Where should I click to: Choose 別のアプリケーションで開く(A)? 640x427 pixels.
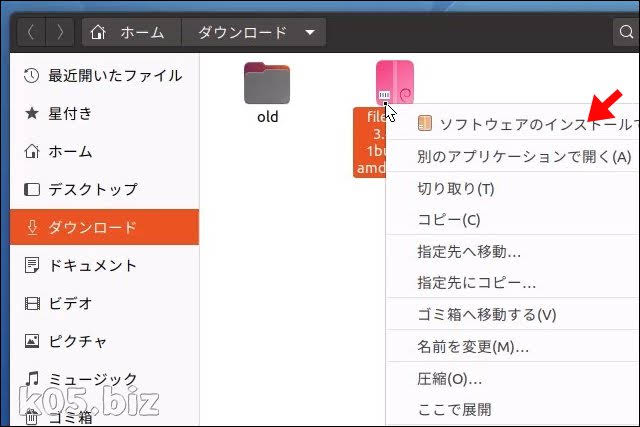pos(513,156)
